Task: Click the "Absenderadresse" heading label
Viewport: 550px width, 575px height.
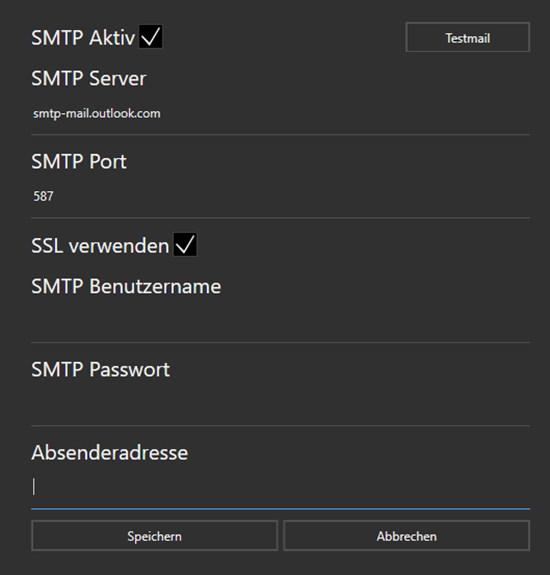Action: (110, 453)
